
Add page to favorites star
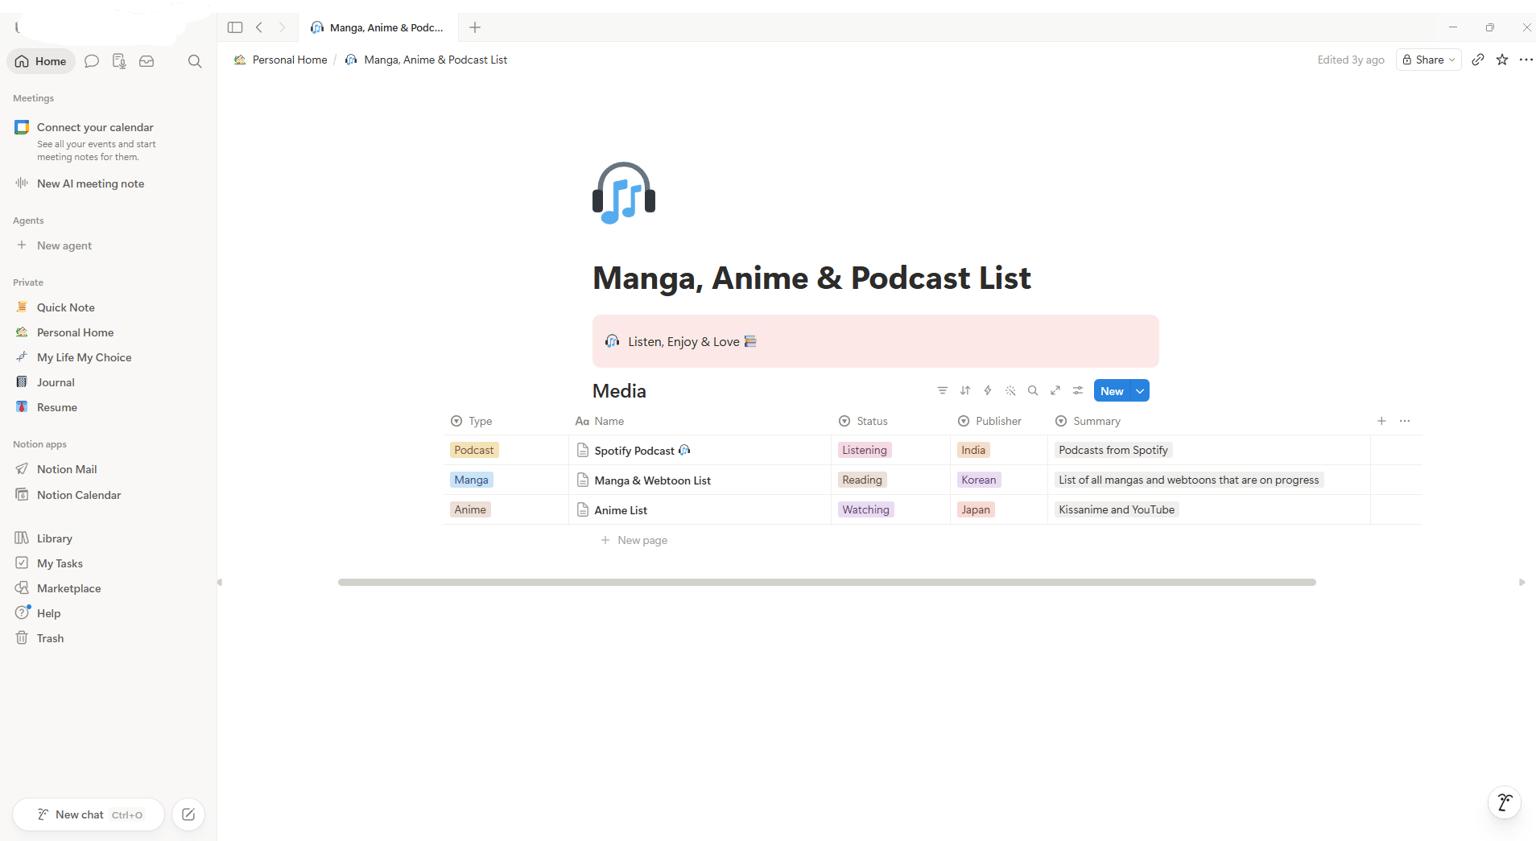1502,60
